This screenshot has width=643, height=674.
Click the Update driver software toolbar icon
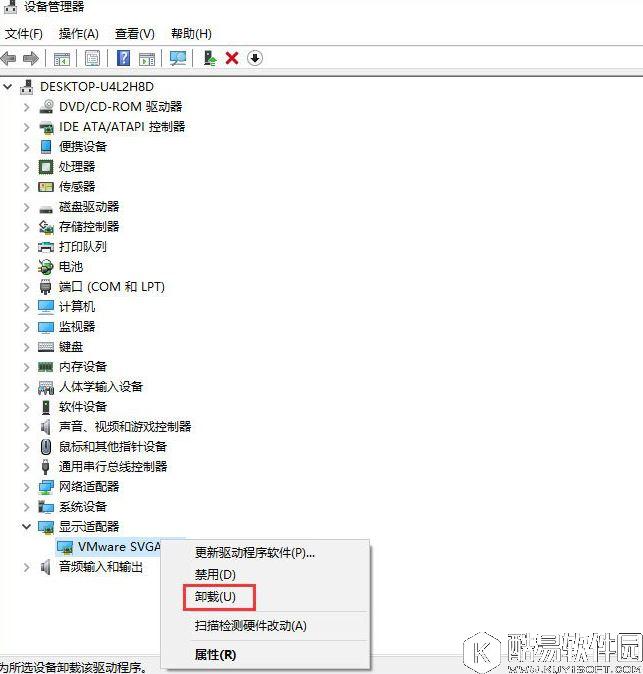click(210, 58)
